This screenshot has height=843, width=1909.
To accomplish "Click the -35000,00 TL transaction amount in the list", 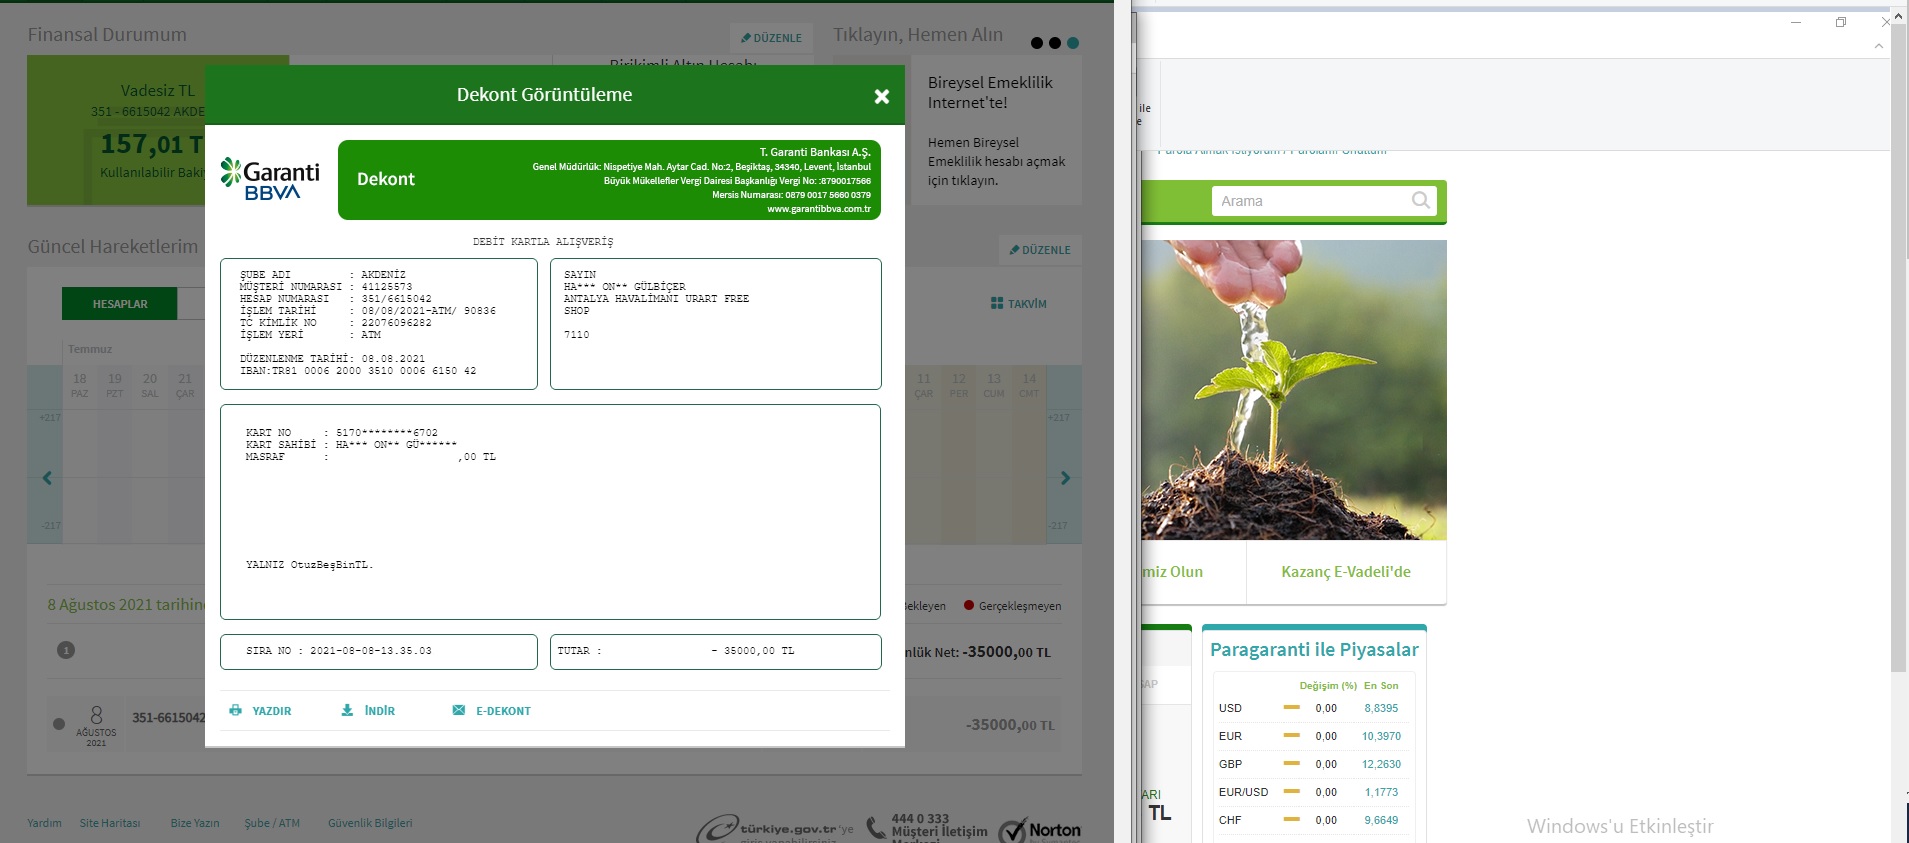I will (x=1010, y=725).
